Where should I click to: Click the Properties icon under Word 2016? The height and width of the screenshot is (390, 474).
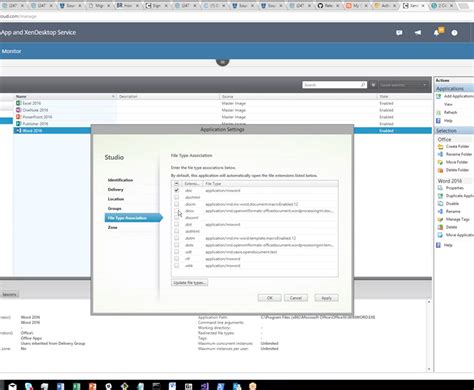tap(440, 188)
